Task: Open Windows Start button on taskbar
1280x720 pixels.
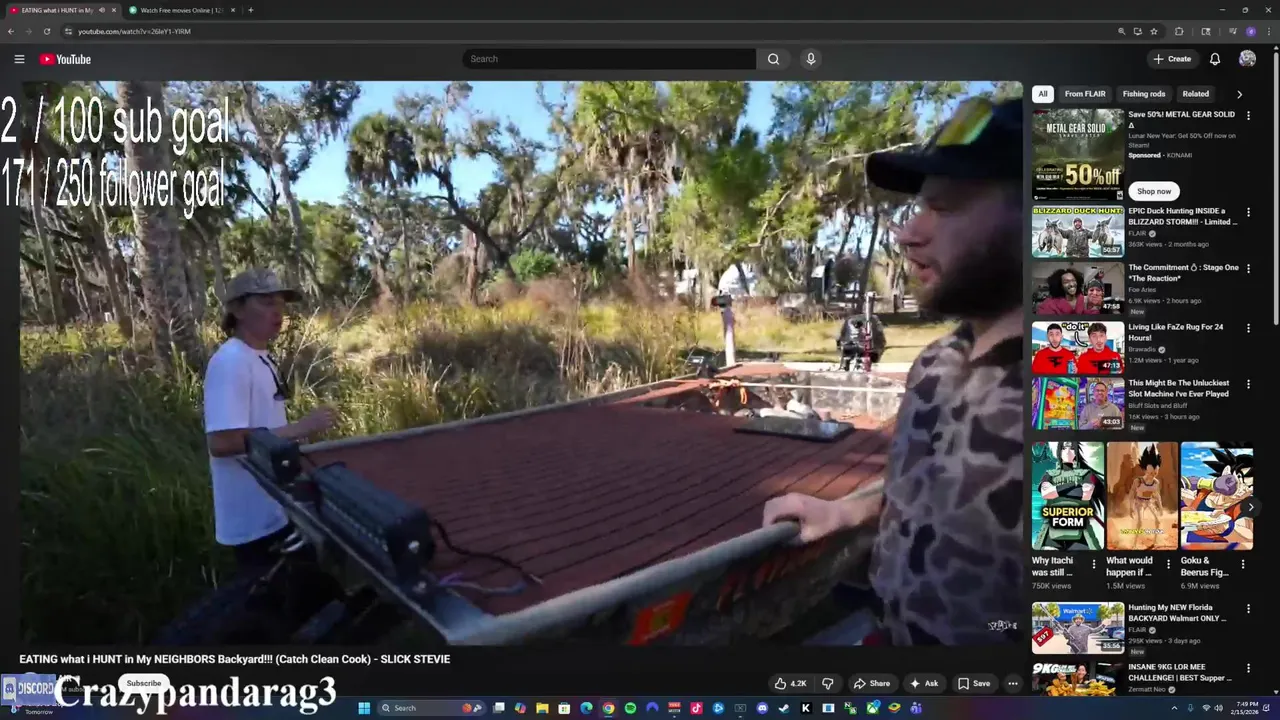Action: tap(364, 708)
